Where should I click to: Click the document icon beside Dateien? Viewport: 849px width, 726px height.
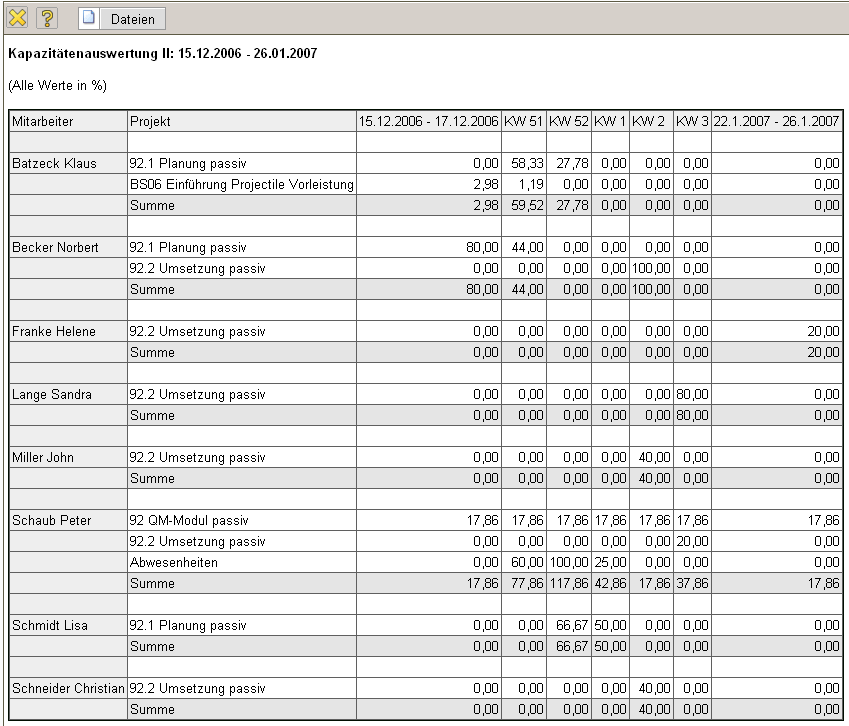[x=89, y=18]
